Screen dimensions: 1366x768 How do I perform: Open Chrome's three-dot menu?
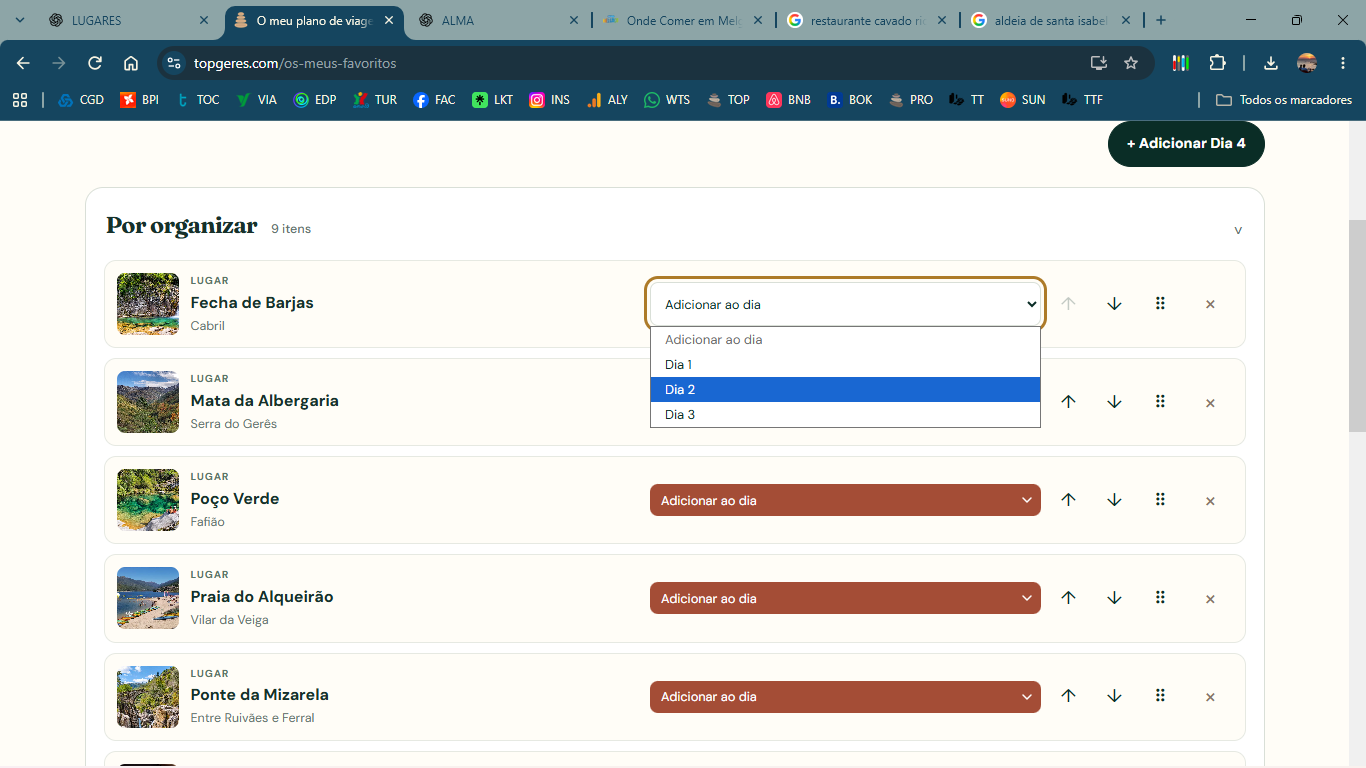click(x=1343, y=63)
